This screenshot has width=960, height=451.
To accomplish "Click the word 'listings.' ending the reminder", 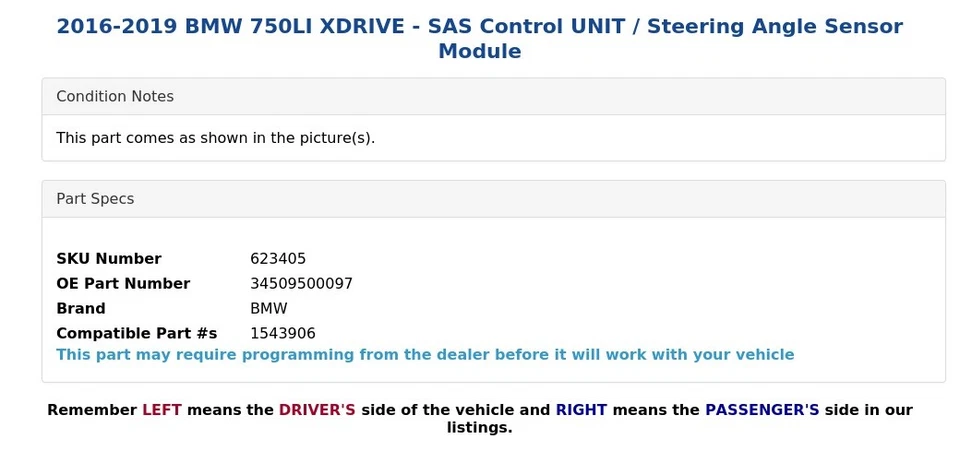I will click(479, 428).
